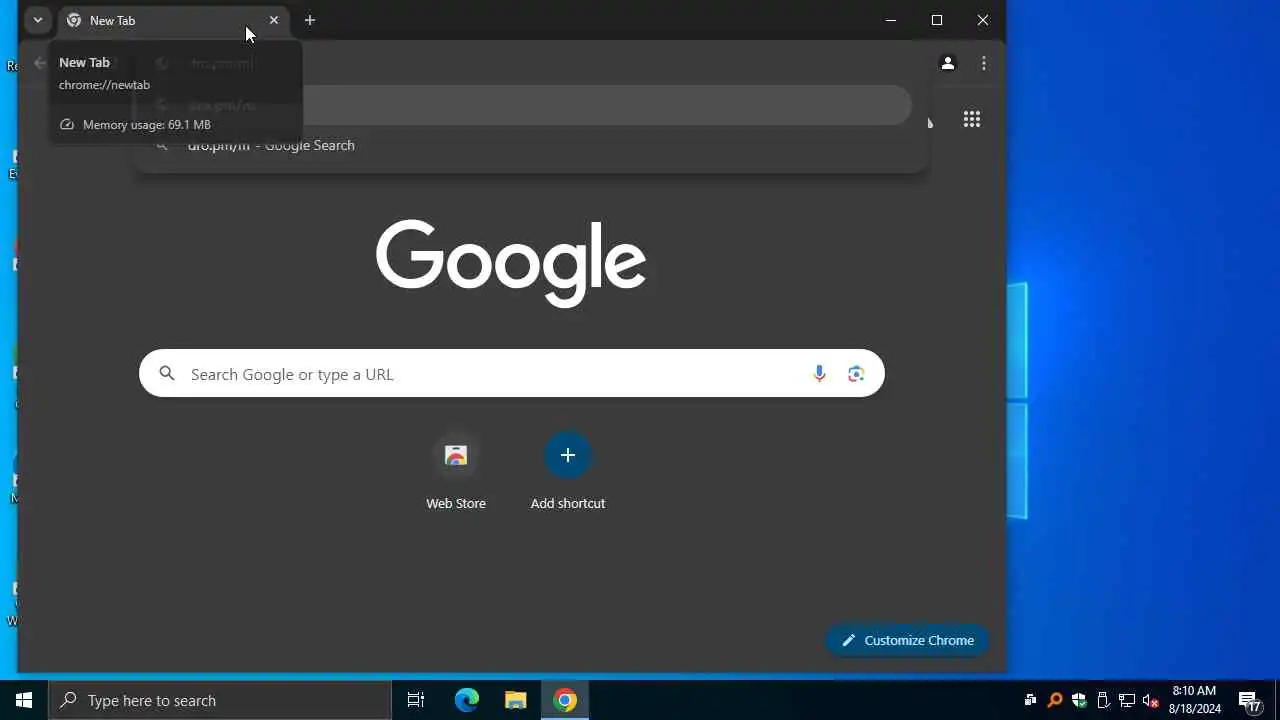Select the 'Google Search' suggestion row
This screenshot has width=1280, height=720.
tap(531, 146)
